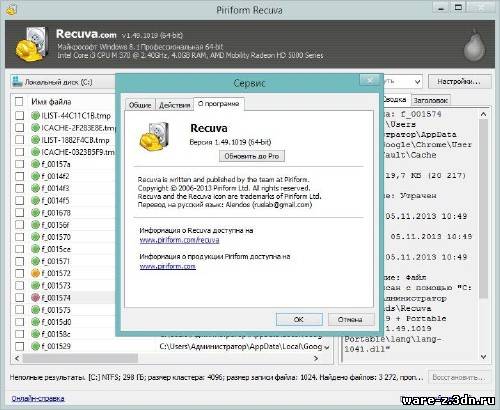The width and height of the screenshot is (500, 410).
Task: Click green status icon of f_001529
Action: pyautogui.click(x=35, y=346)
